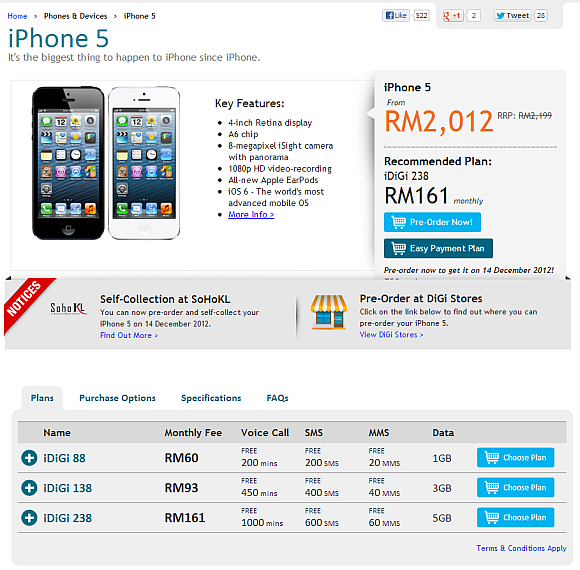Open the FAQs tab
Image resolution: width=580 pixels, height=570 pixels.
277,398
